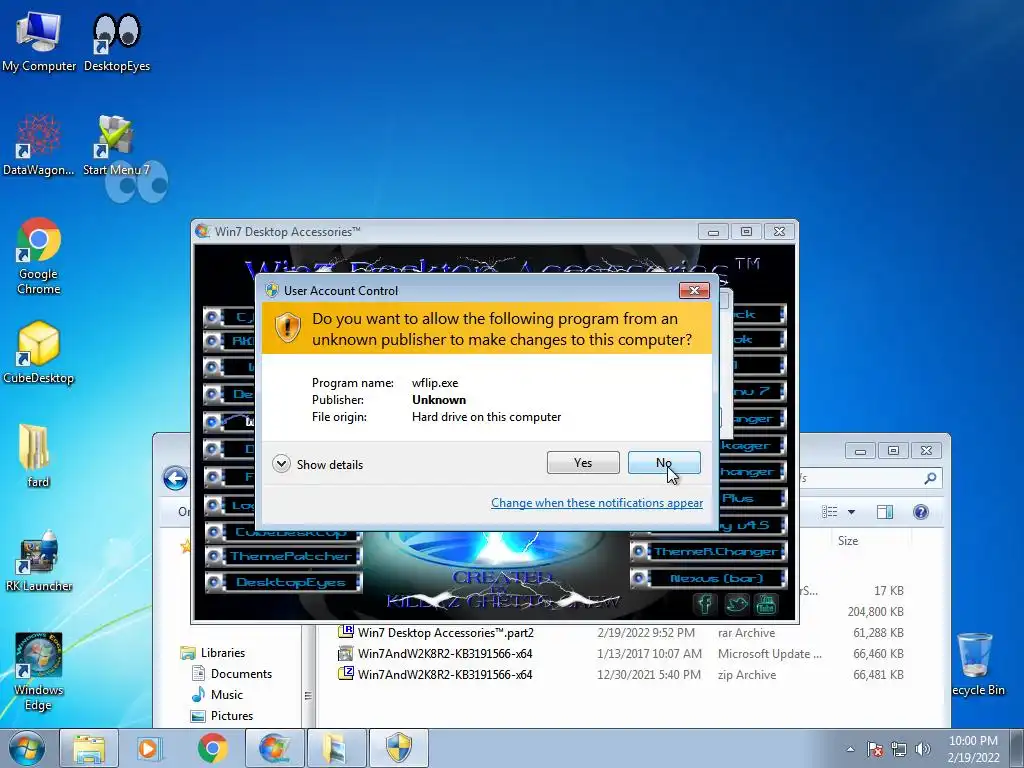The width and height of the screenshot is (1024, 768).
Task: Open CubeDesktop desktop icon
Action: (x=39, y=353)
